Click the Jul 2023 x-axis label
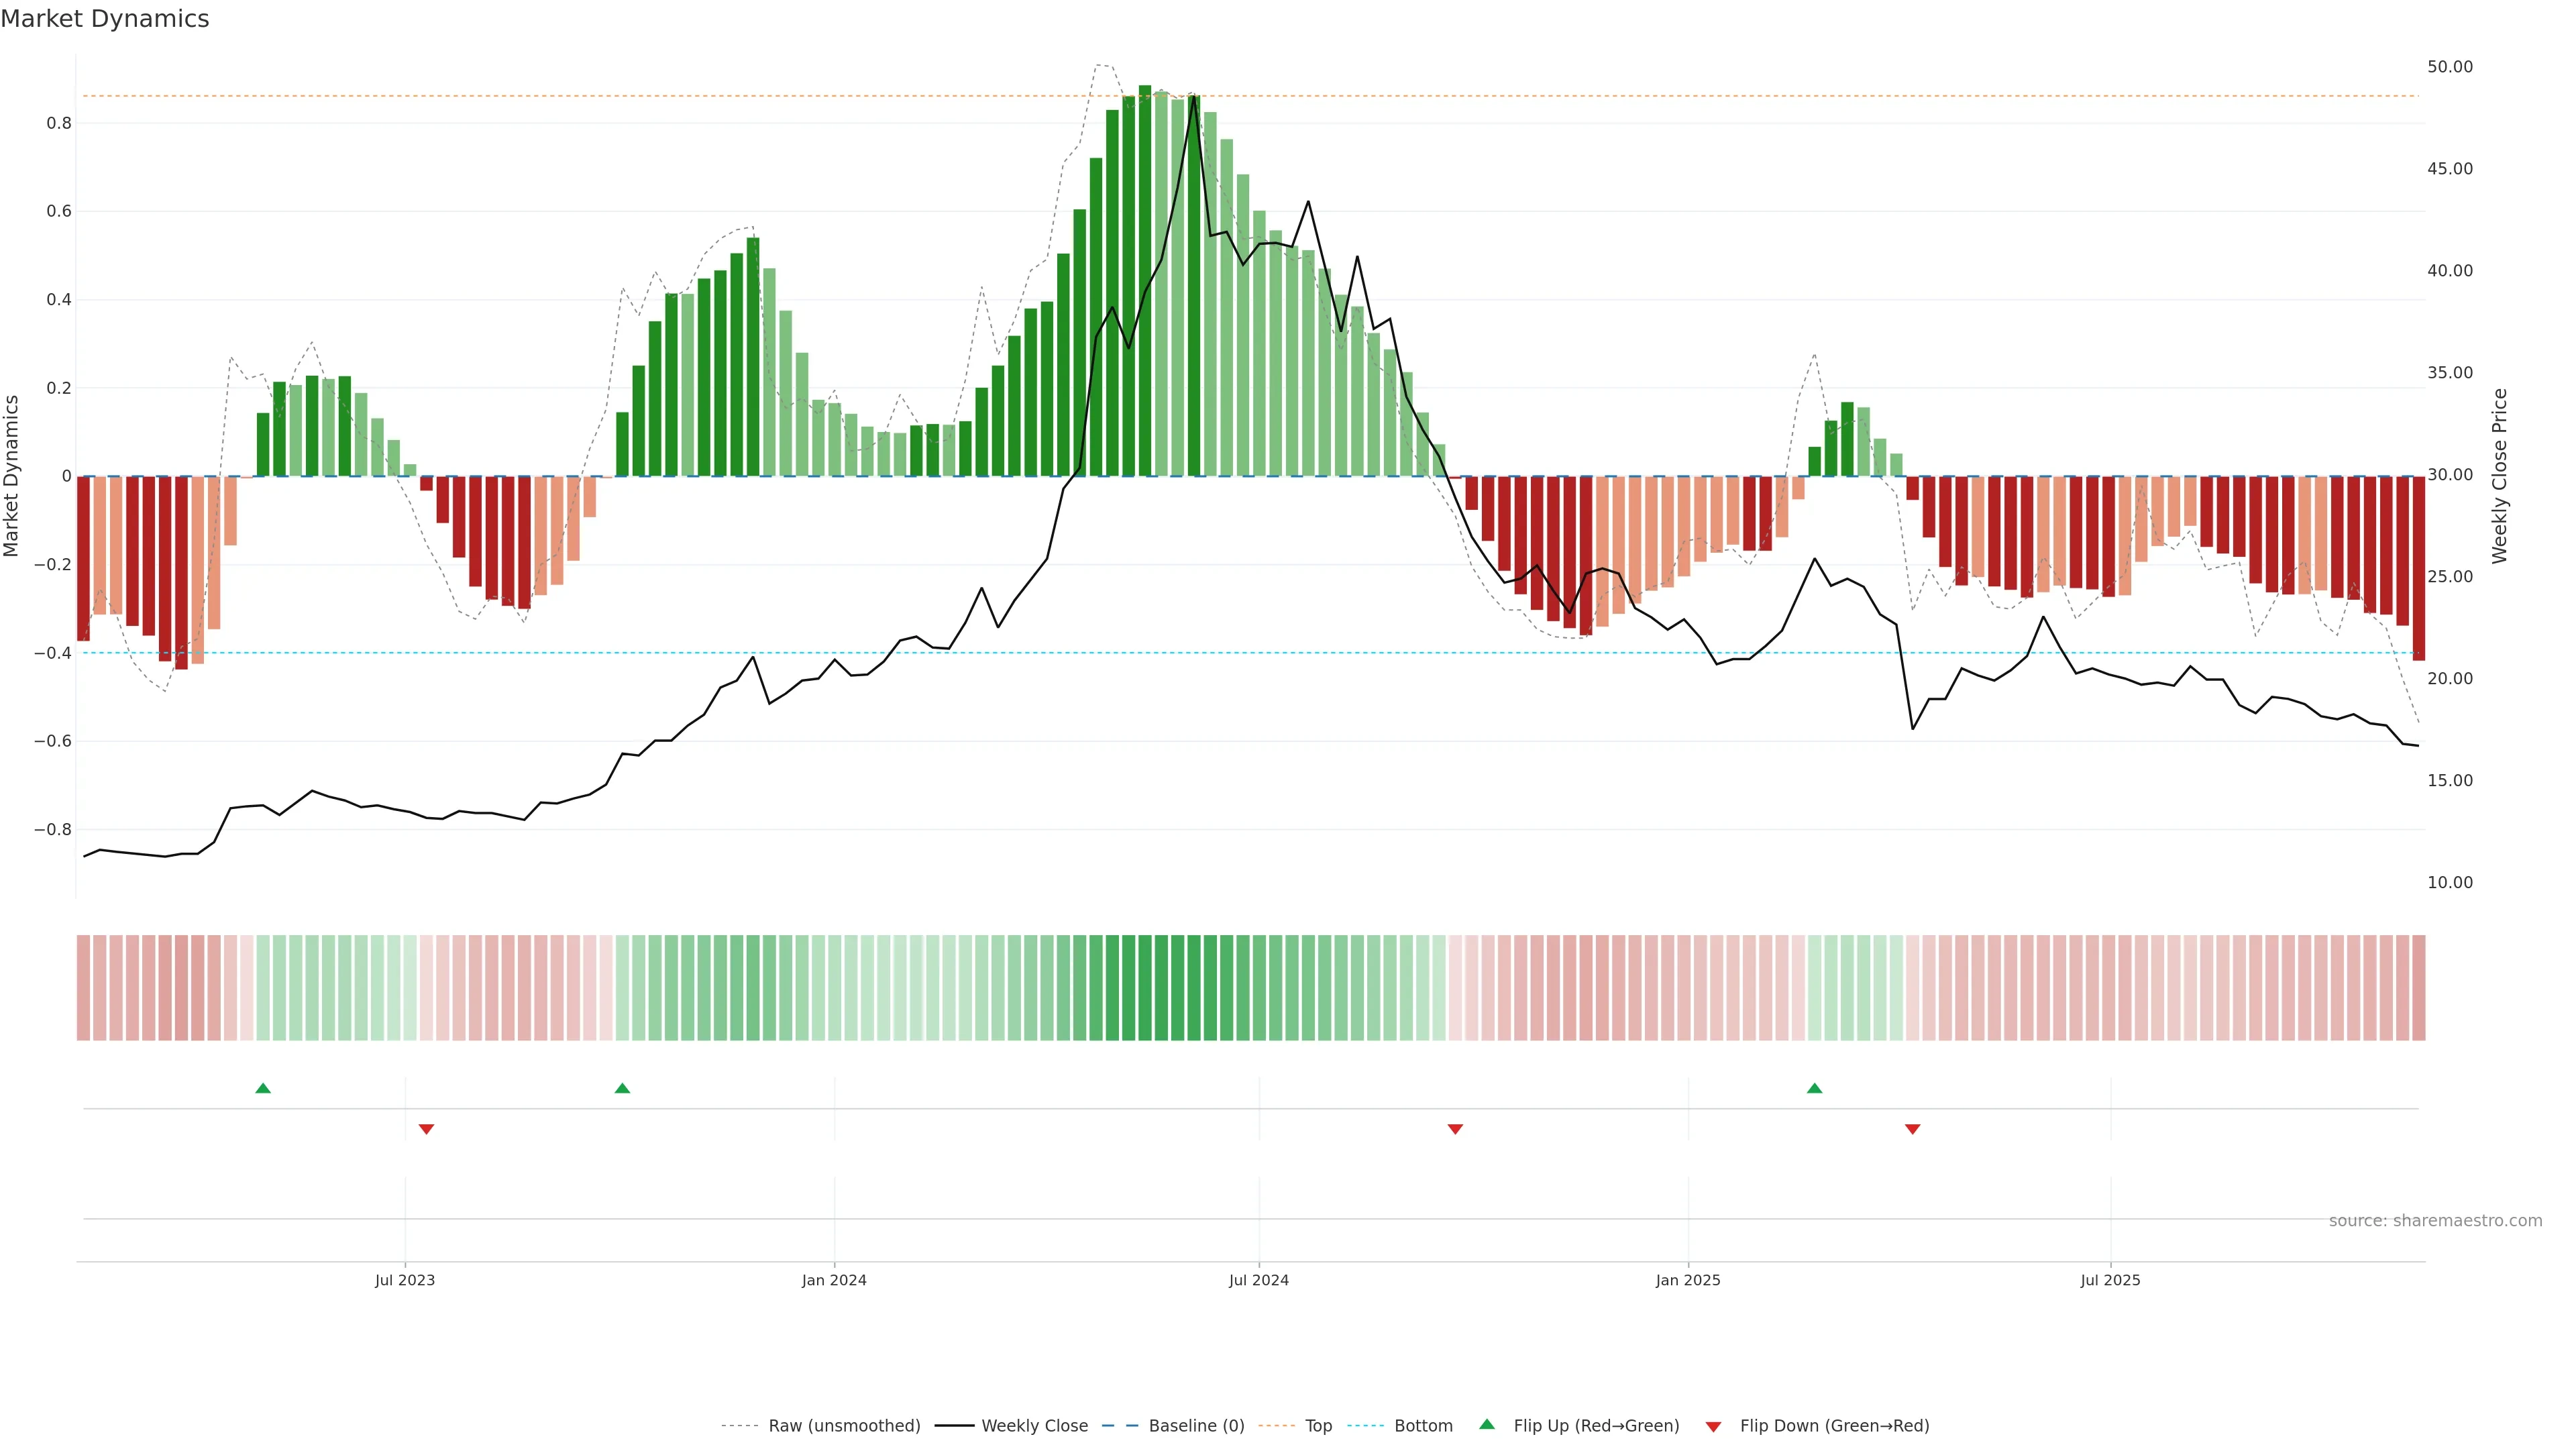This screenshot has height=1449, width=2576. coord(405,1280)
